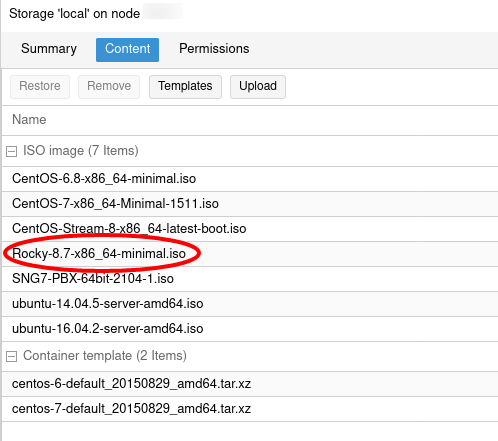Click the ISO image group header text
Viewport: 498px width, 441px height.
81,151
